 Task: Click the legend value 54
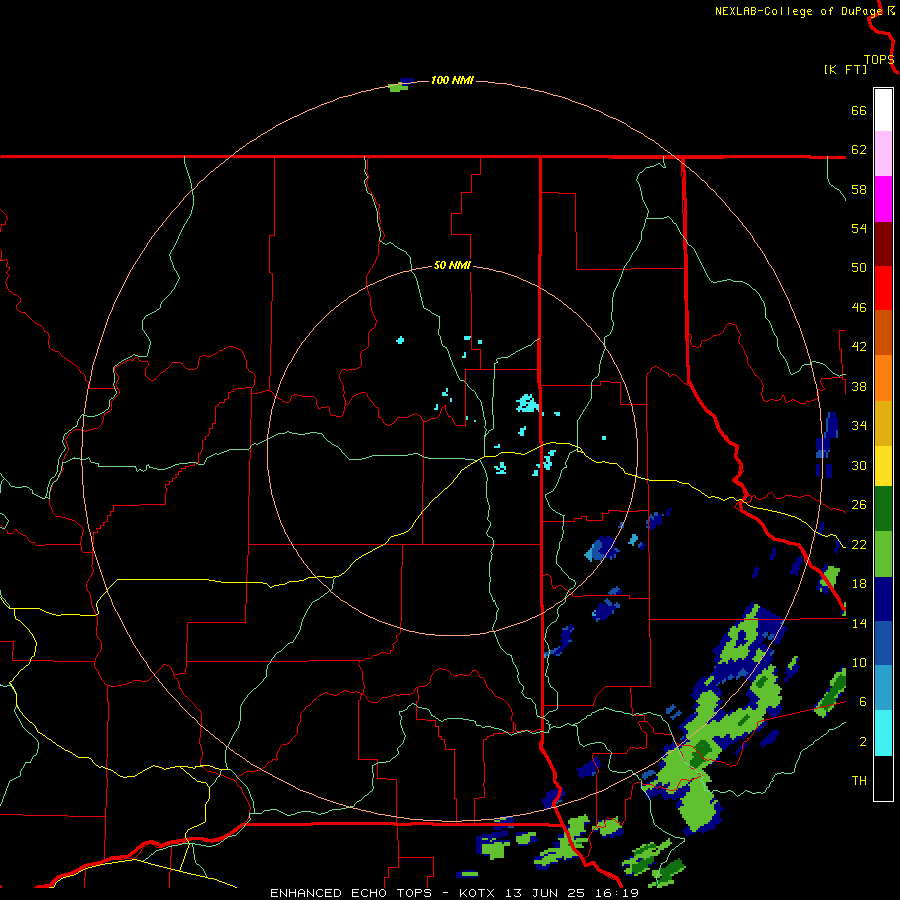859,228
